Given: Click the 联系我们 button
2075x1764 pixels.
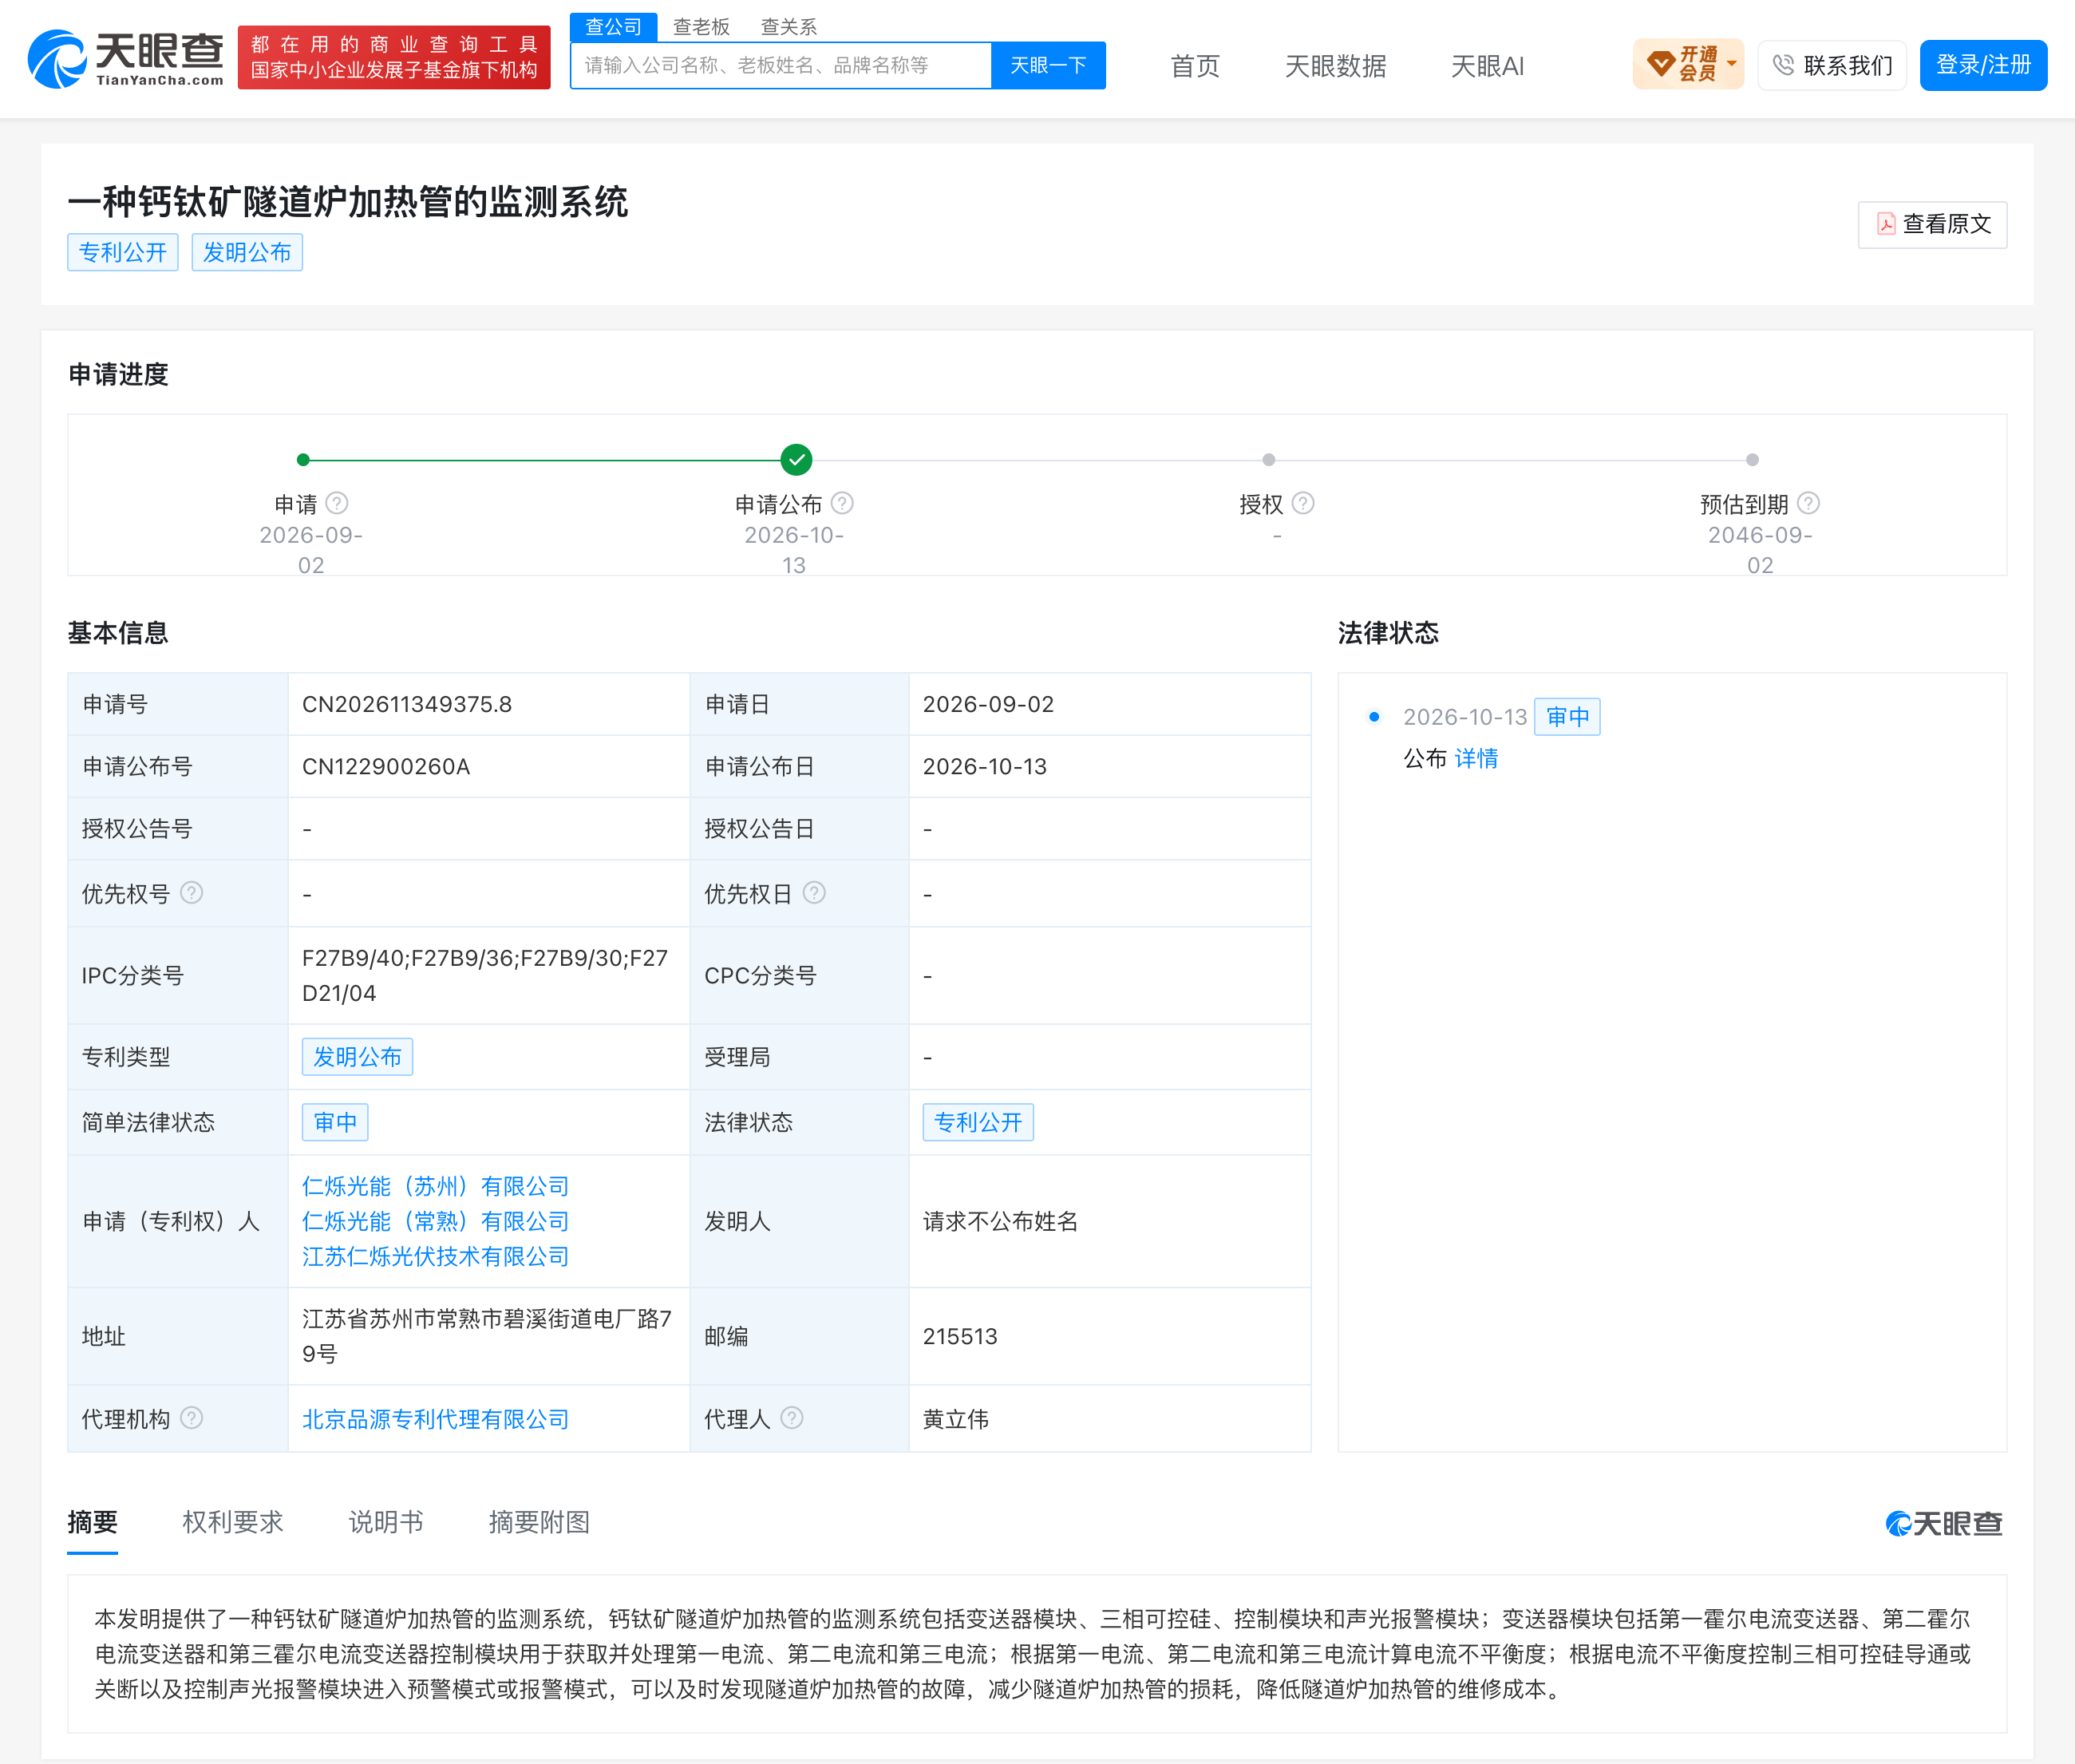Looking at the screenshot, I should click(1832, 65).
